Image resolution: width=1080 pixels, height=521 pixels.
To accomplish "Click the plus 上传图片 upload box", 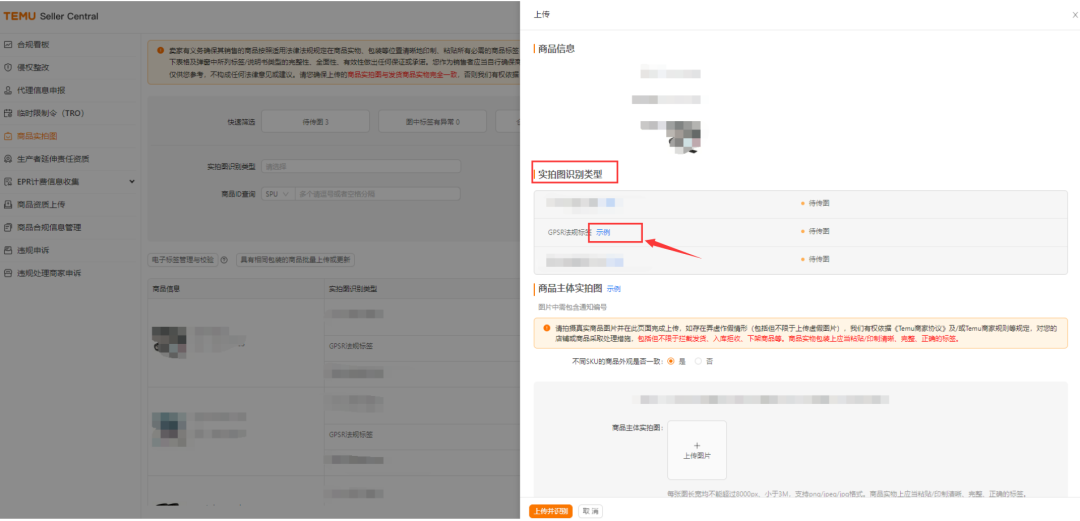I will coord(696,450).
